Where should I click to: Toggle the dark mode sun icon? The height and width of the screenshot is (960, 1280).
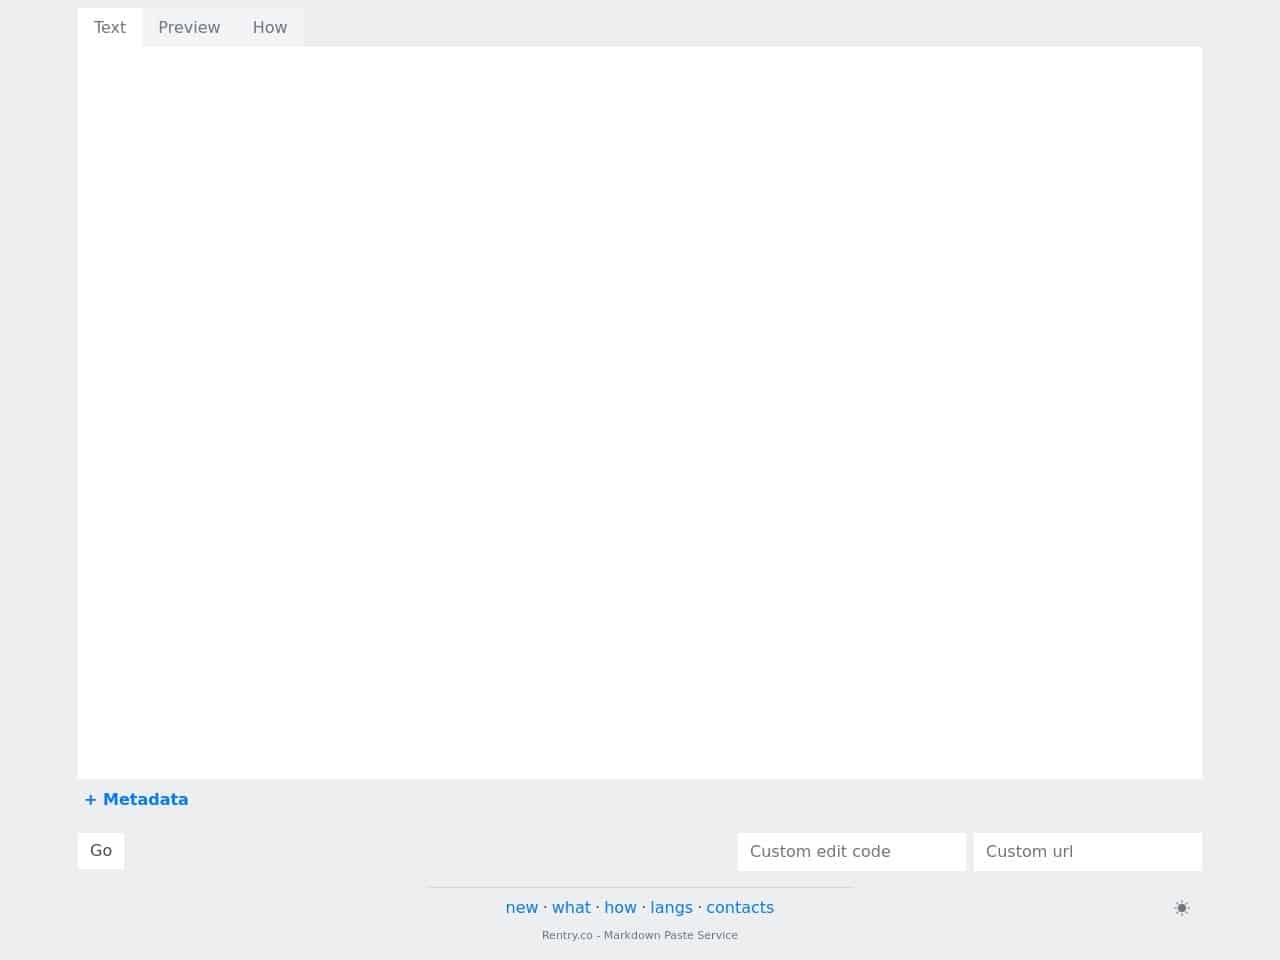tap(1181, 908)
